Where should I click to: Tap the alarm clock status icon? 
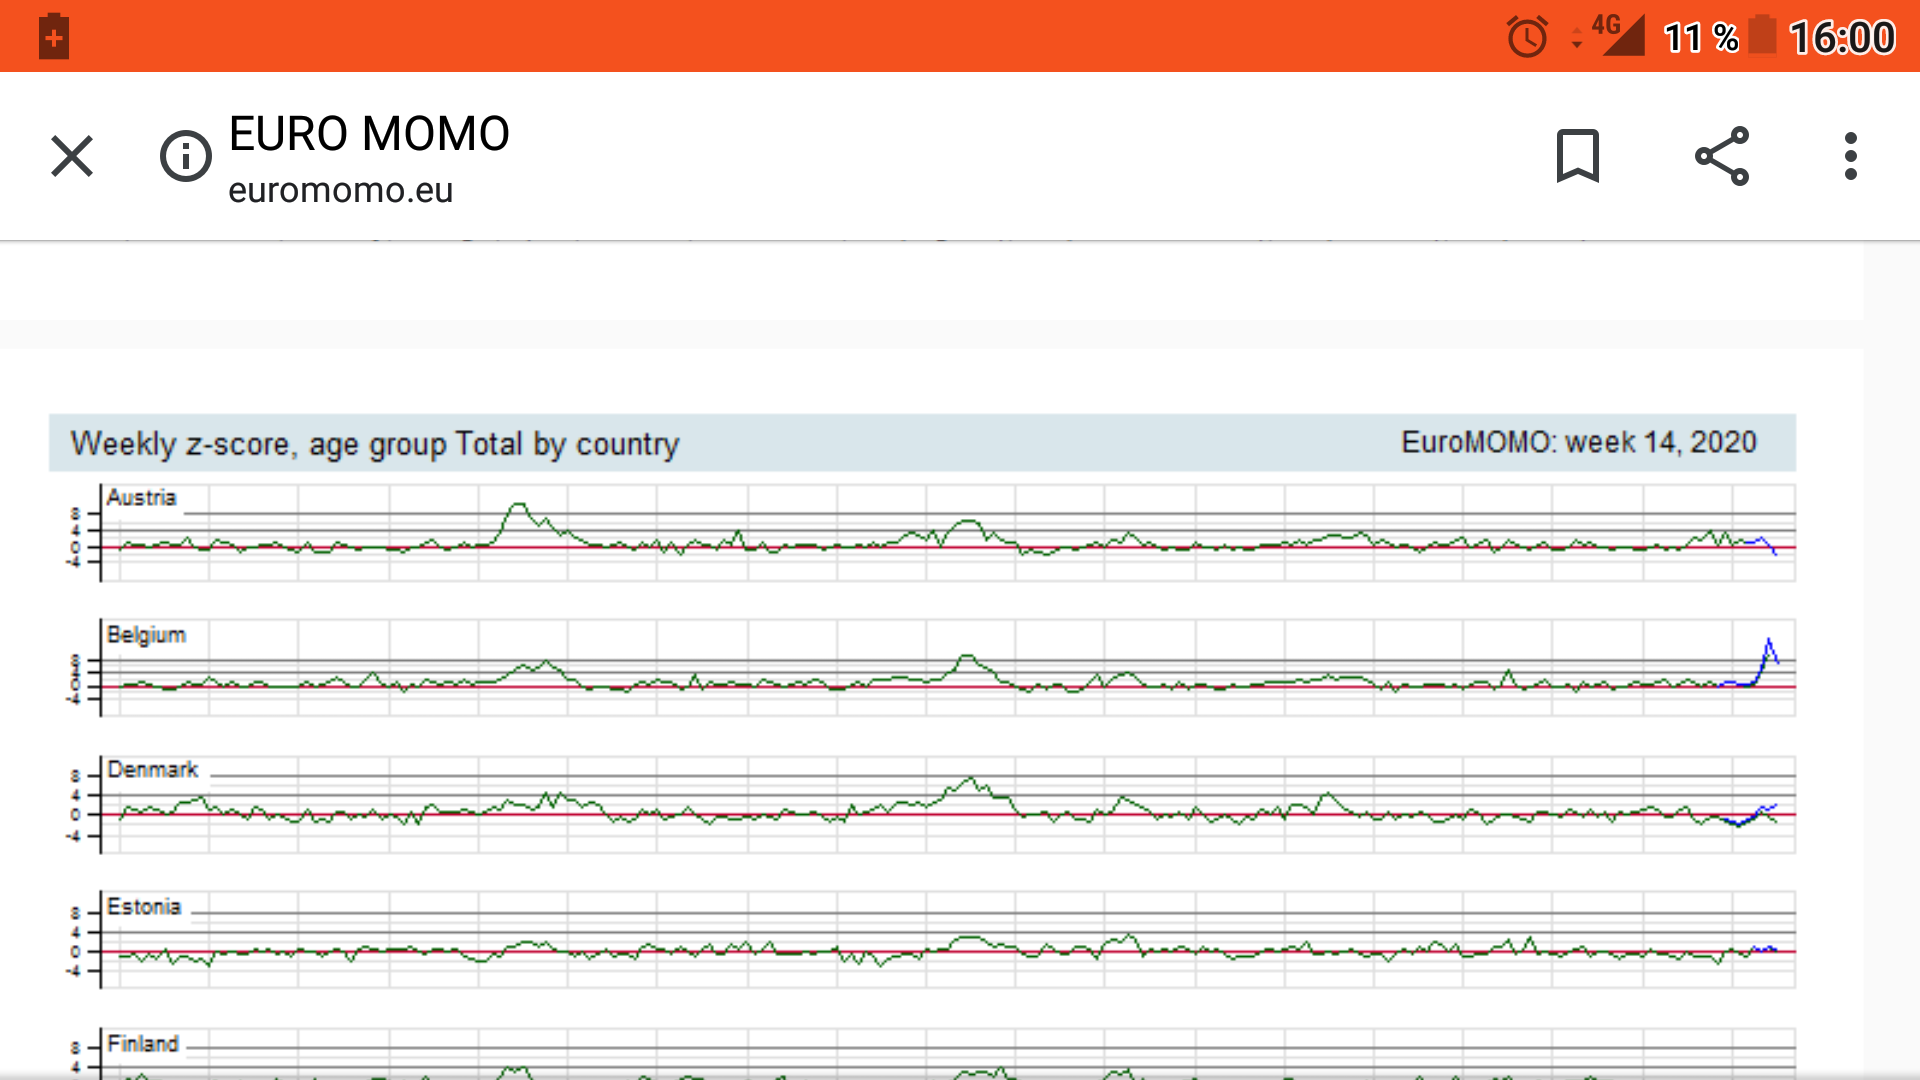tap(1527, 38)
